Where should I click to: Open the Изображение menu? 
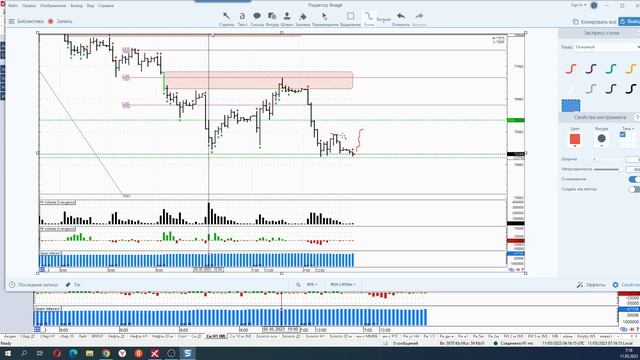point(53,6)
